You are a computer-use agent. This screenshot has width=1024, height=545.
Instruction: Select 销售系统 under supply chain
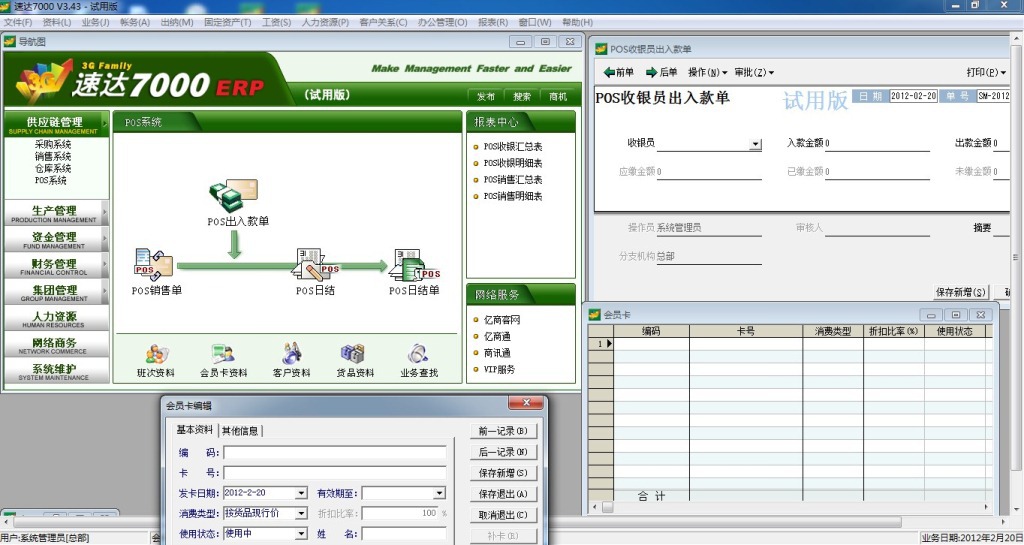tap(53, 157)
